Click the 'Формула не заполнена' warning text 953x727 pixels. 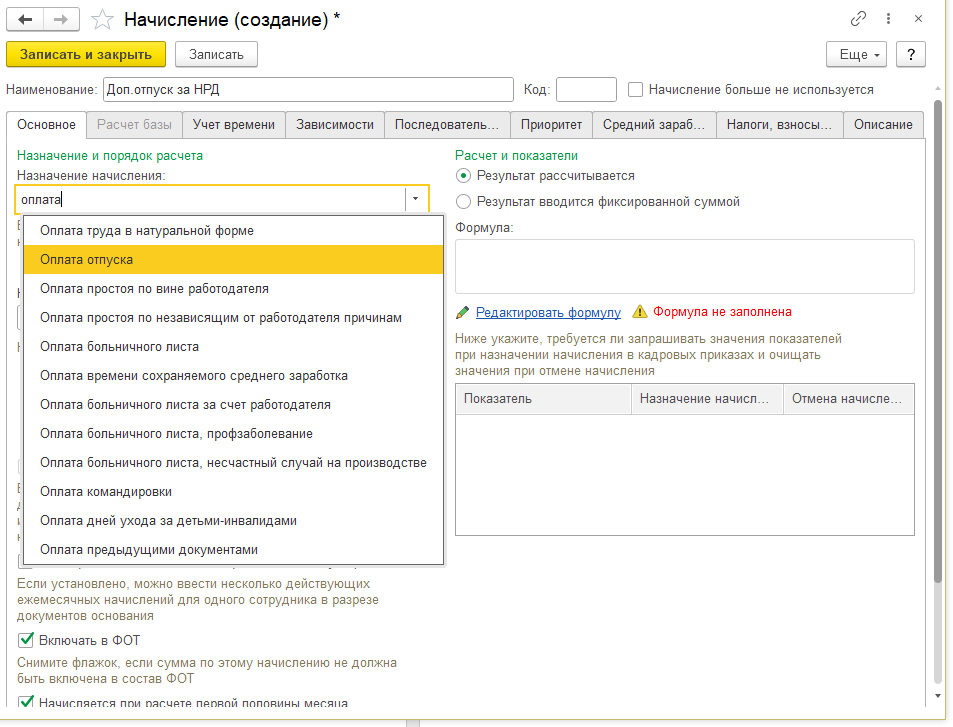[722, 312]
